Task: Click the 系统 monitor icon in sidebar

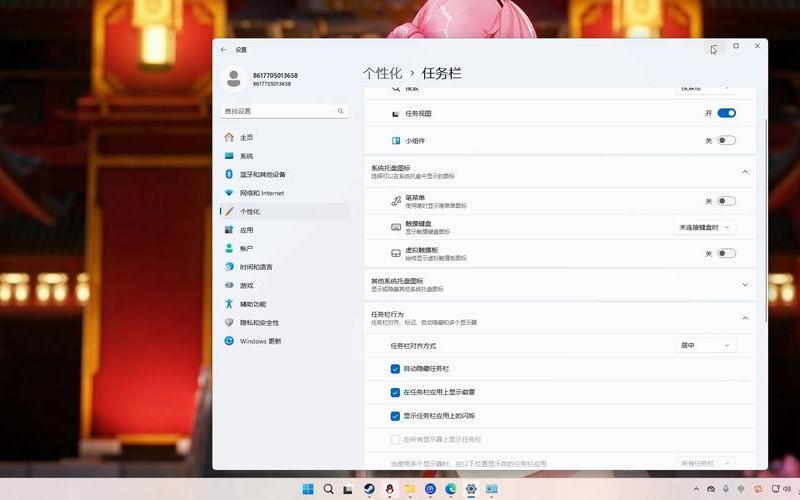Action: [x=229, y=156]
